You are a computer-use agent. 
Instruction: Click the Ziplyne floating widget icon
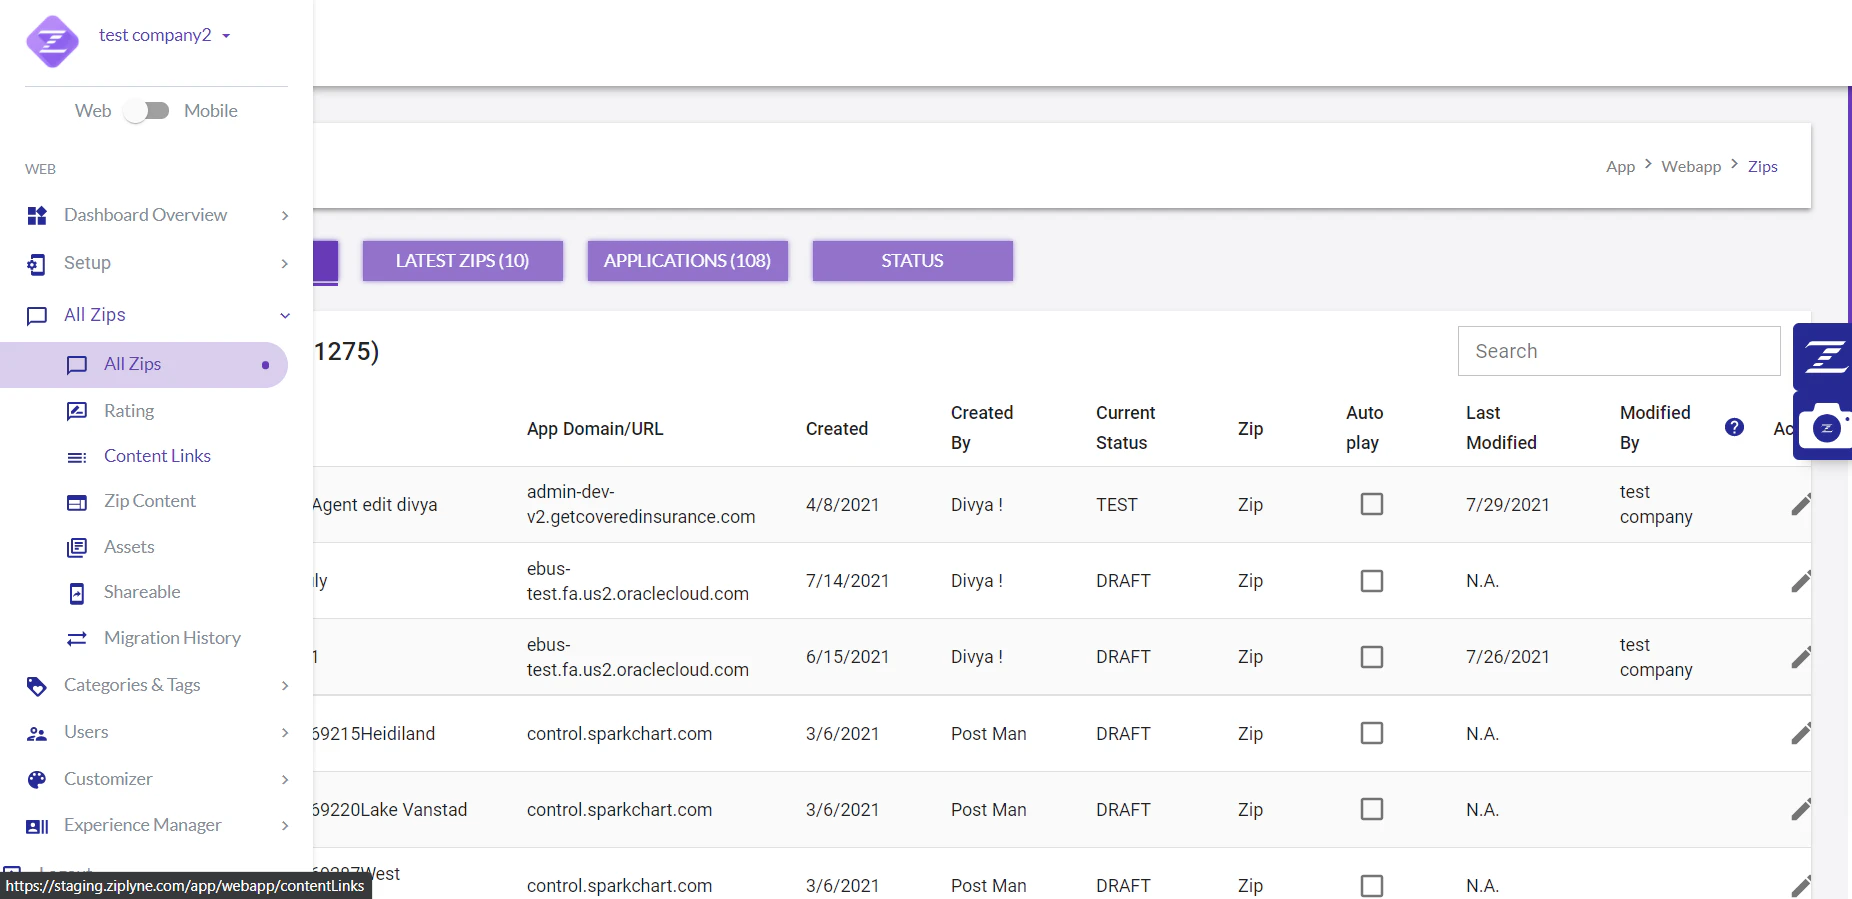pyautogui.click(x=1825, y=355)
